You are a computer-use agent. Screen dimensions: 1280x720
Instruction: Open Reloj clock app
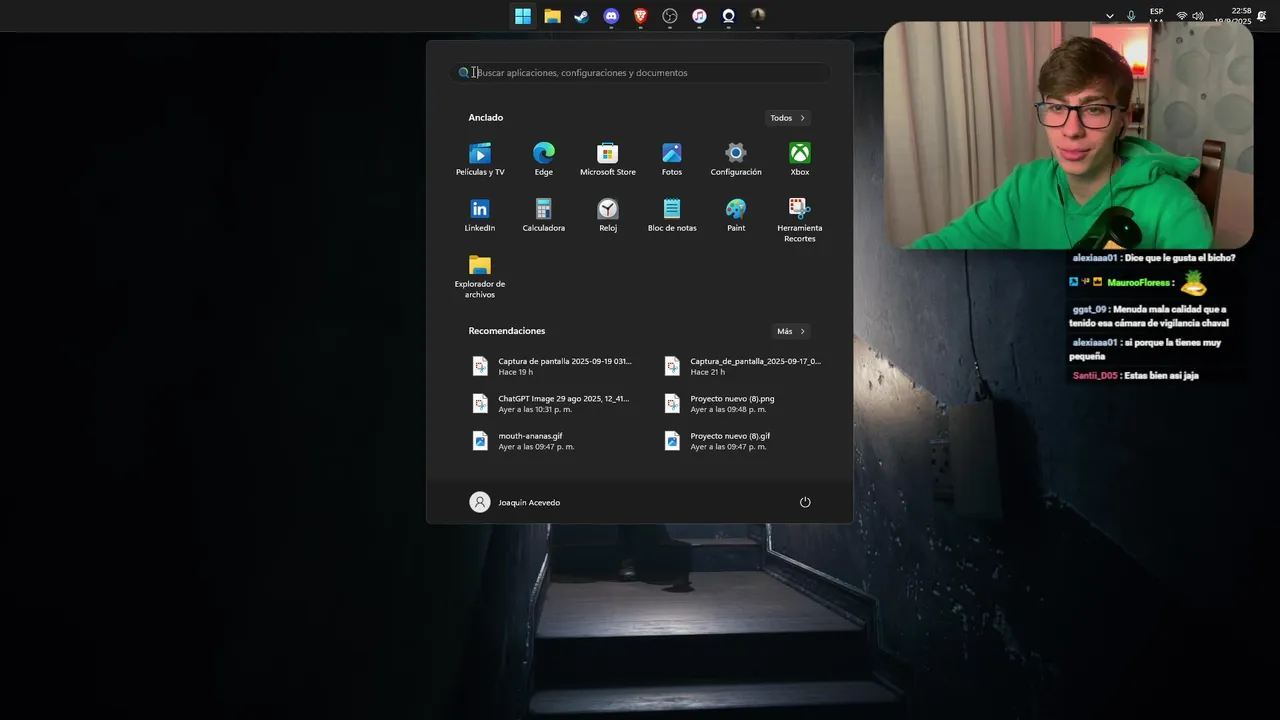pos(608,216)
